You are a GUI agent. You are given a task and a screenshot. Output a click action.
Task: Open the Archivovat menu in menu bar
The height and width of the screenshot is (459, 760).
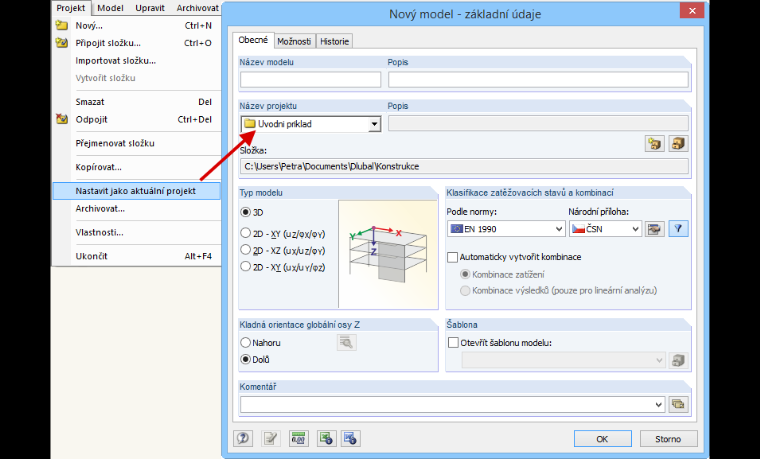[197, 8]
